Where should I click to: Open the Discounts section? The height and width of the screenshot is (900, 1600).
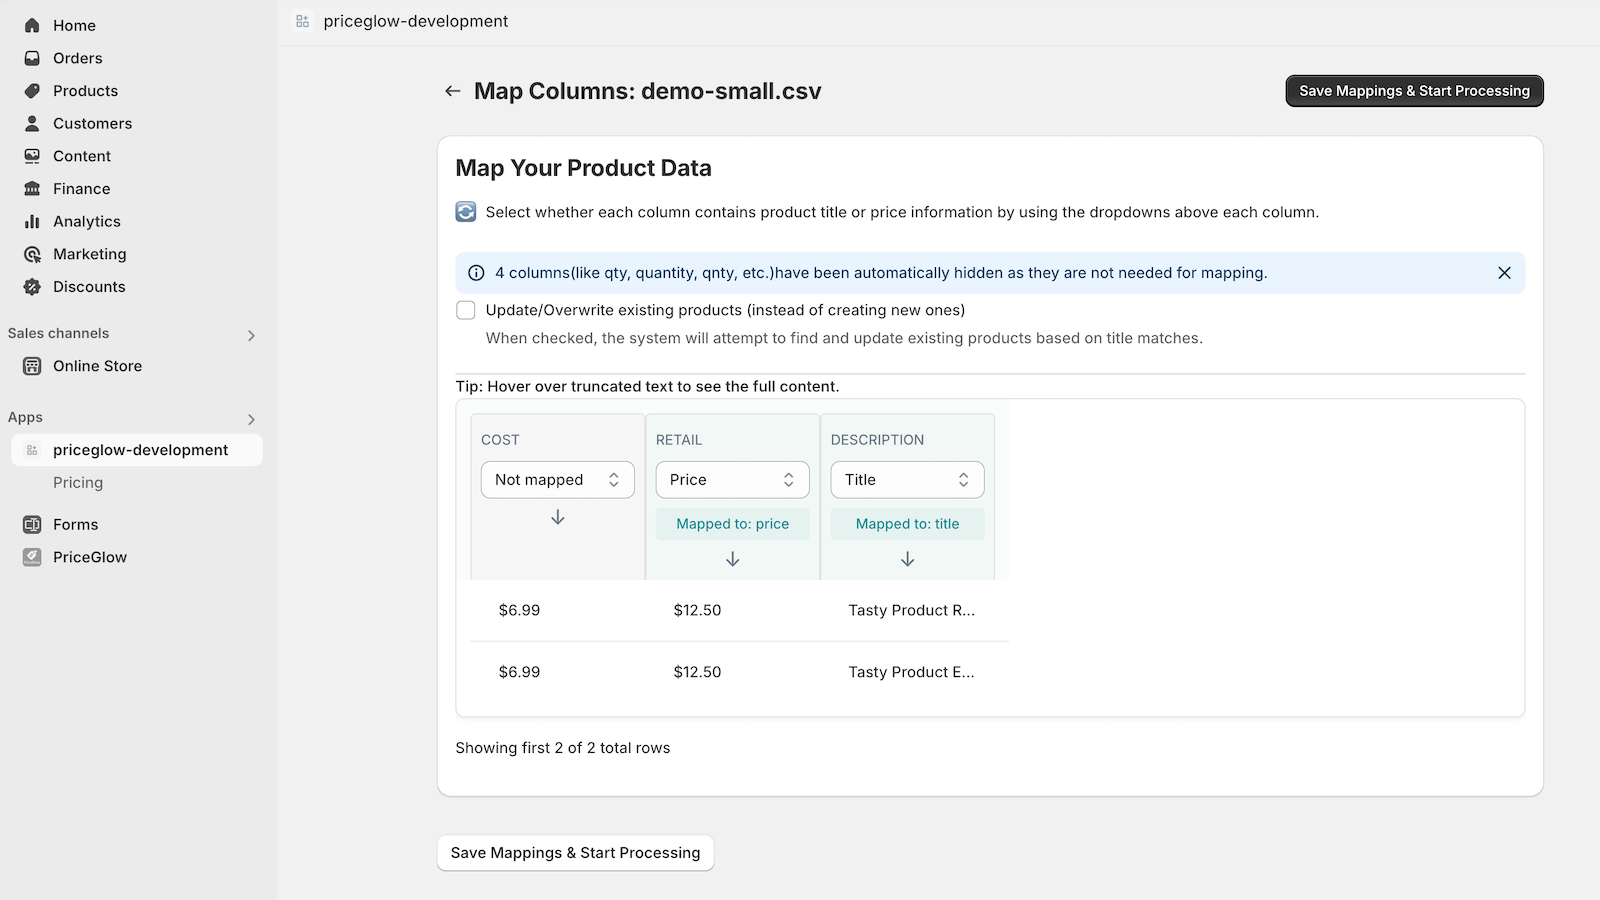pyautogui.click(x=89, y=287)
